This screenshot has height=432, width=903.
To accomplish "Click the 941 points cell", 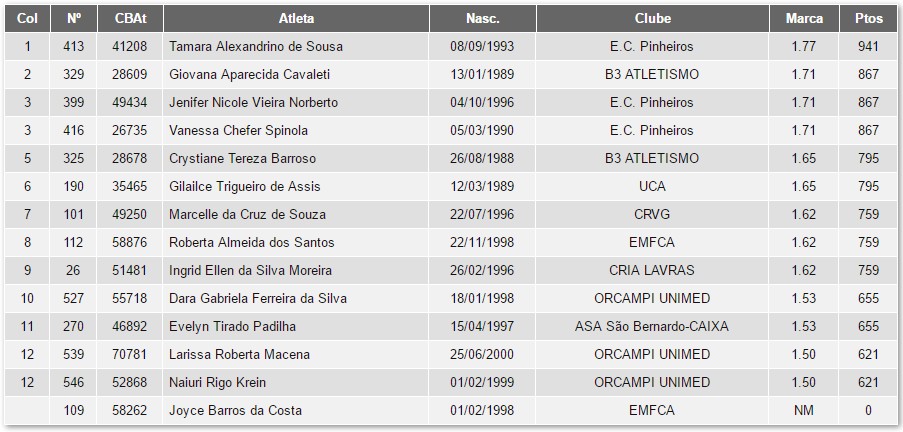I will 868,46.
